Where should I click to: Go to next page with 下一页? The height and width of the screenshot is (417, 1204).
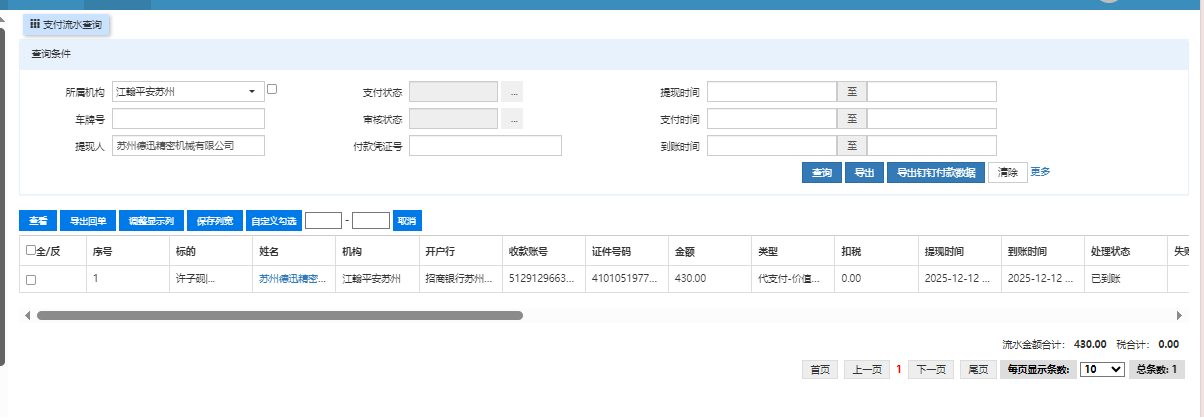tap(931, 369)
